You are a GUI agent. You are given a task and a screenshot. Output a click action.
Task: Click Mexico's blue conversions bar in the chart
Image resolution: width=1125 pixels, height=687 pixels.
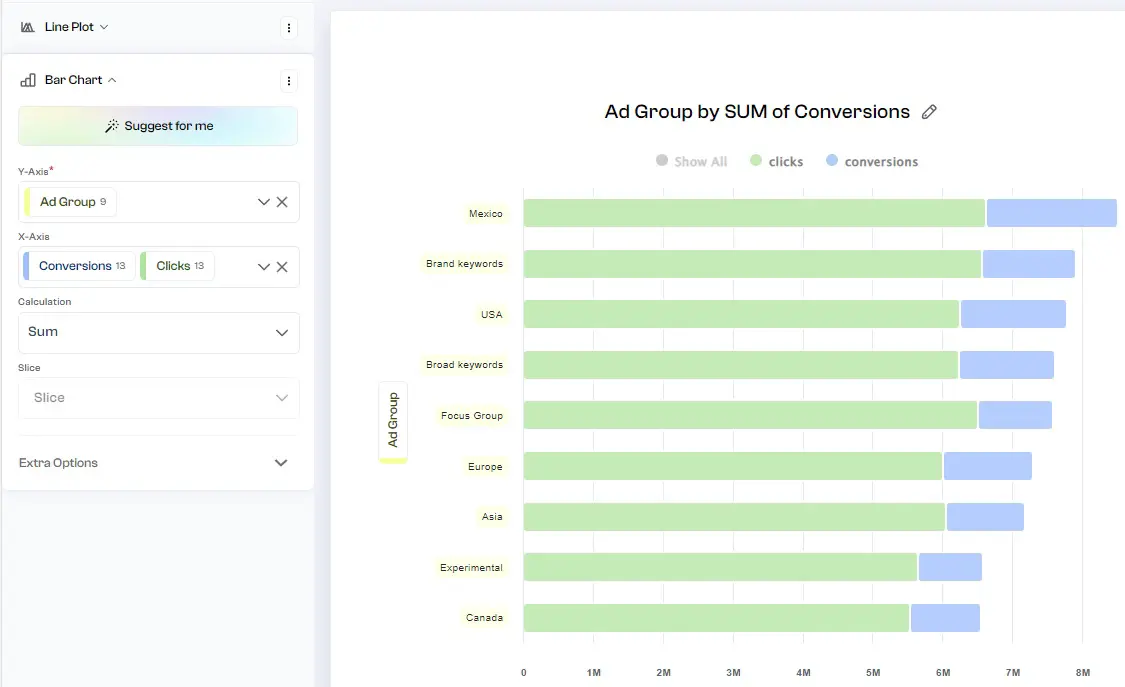(x=1050, y=212)
